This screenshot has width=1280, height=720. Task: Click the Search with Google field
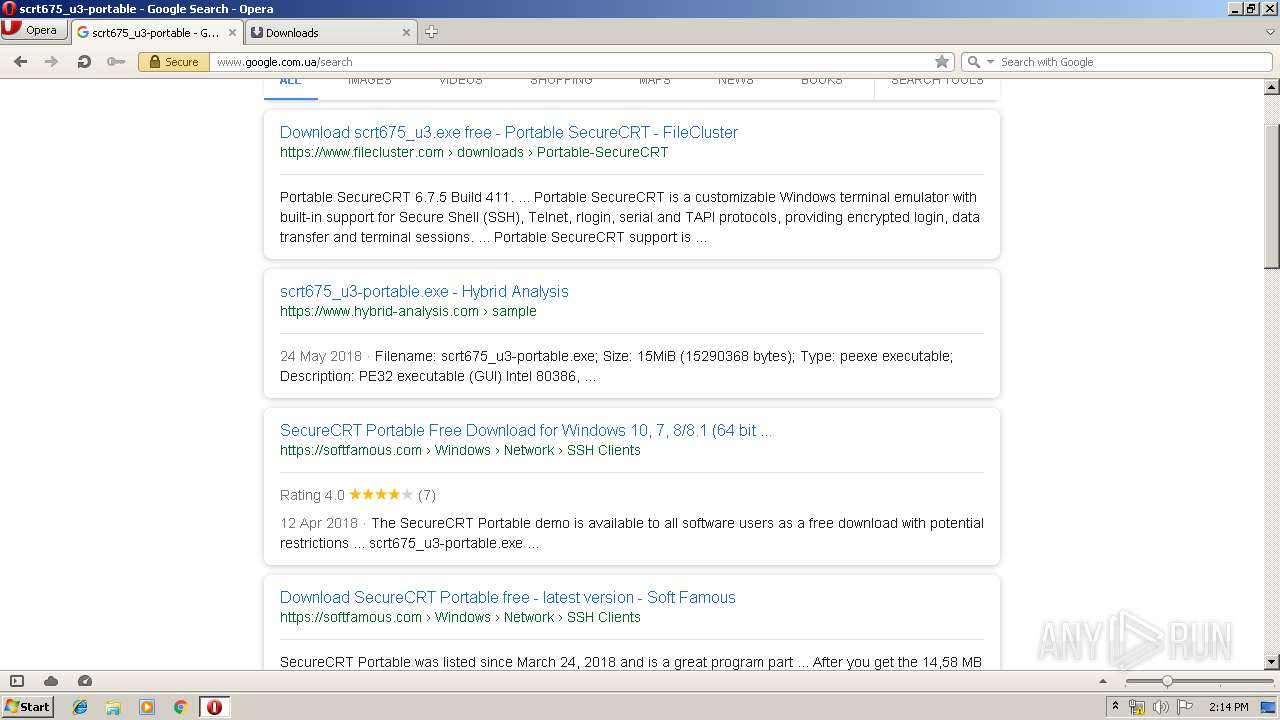click(1135, 62)
